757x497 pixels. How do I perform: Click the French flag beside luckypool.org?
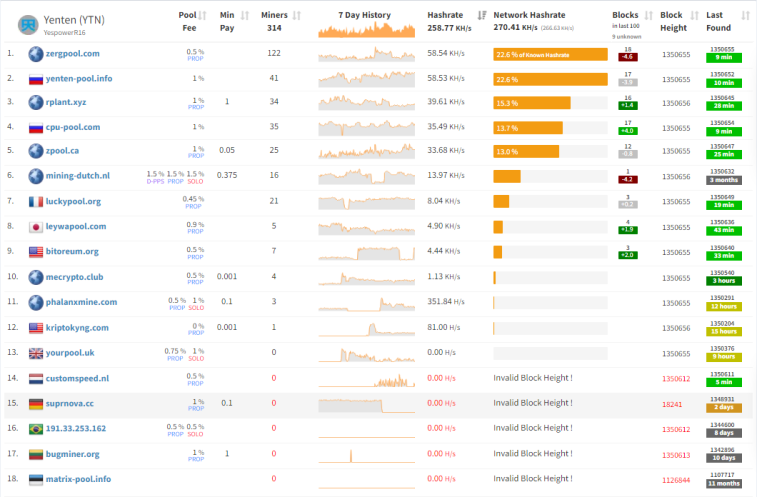[36, 201]
